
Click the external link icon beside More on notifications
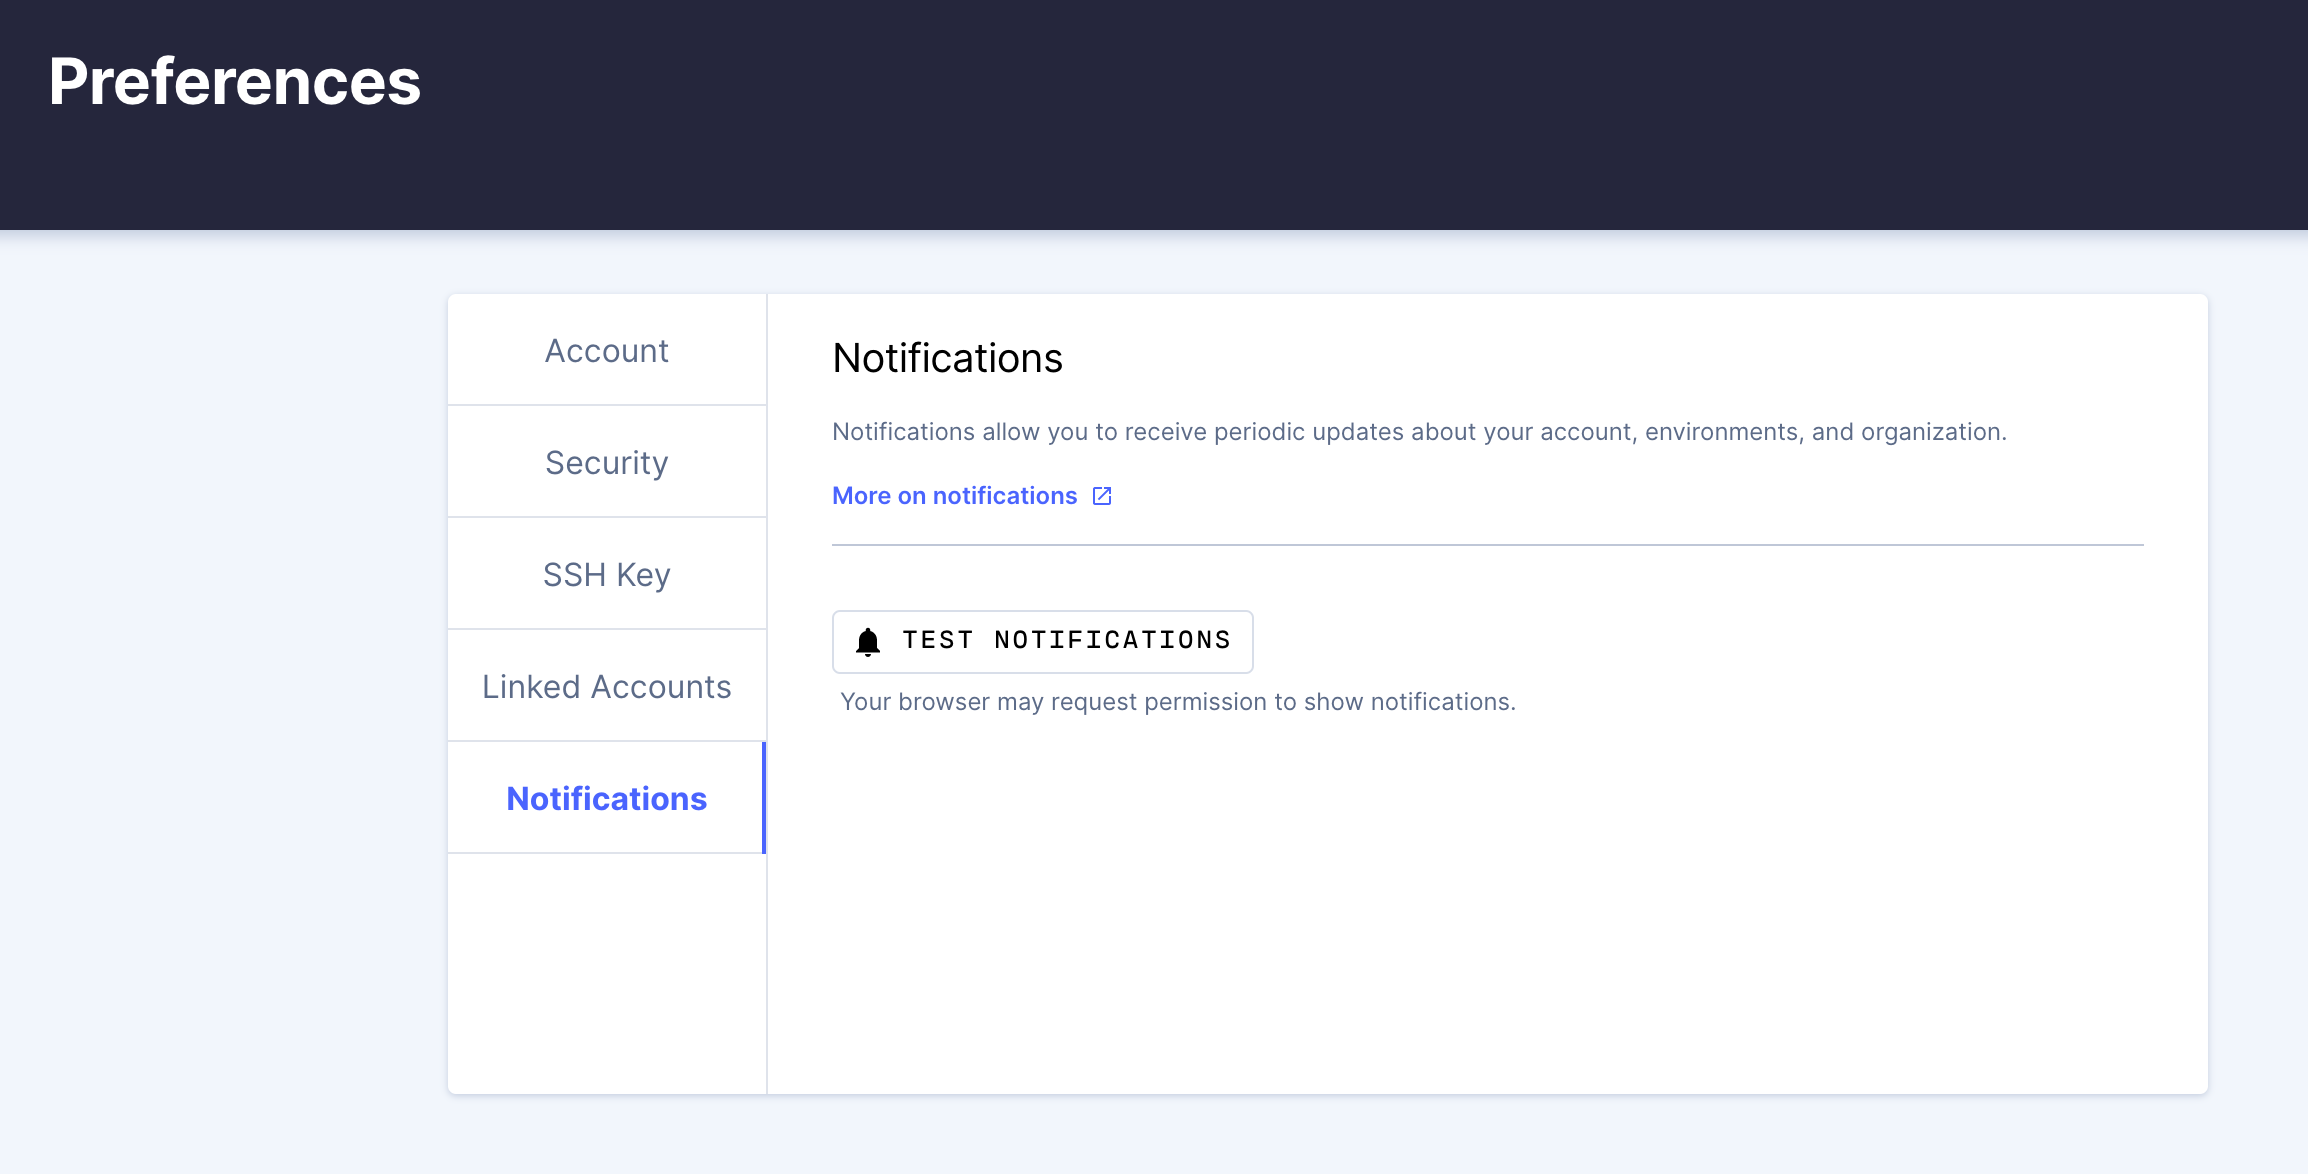1102,496
